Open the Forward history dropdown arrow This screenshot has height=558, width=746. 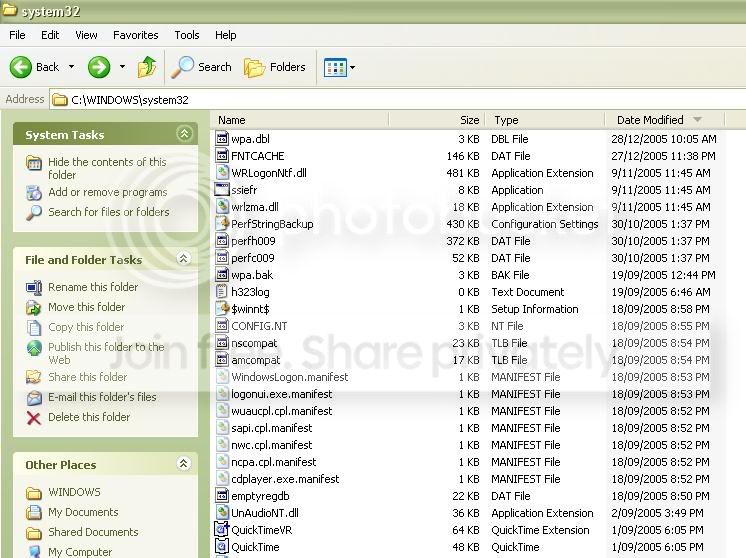(x=122, y=67)
